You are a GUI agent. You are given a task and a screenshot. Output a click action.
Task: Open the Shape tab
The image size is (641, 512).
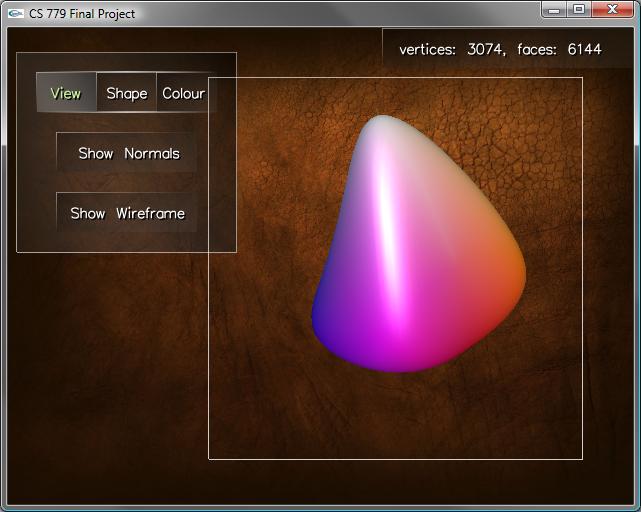(127, 93)
